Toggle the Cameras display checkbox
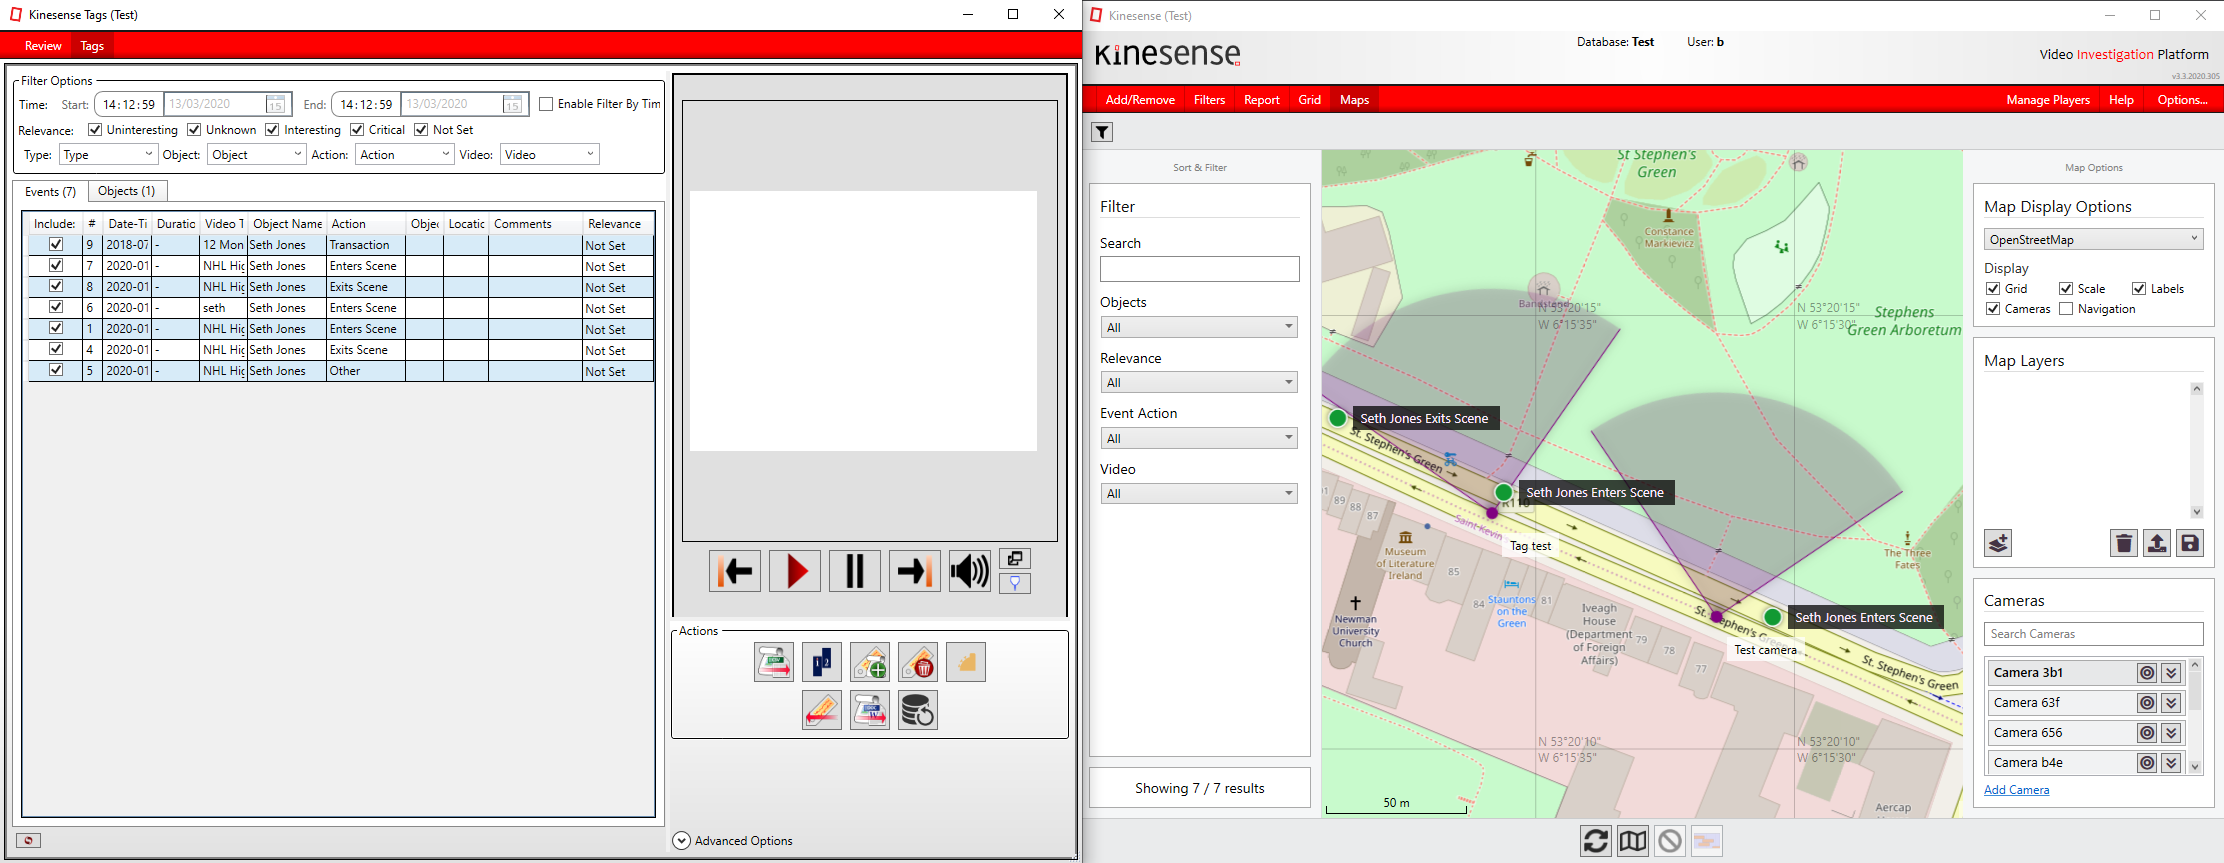 [1993, 309]
